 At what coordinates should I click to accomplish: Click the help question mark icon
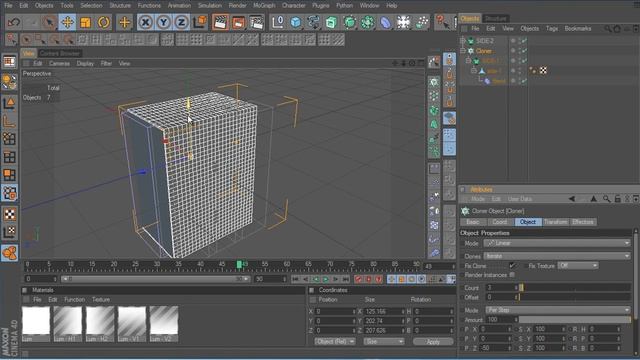tap(442, 22)
